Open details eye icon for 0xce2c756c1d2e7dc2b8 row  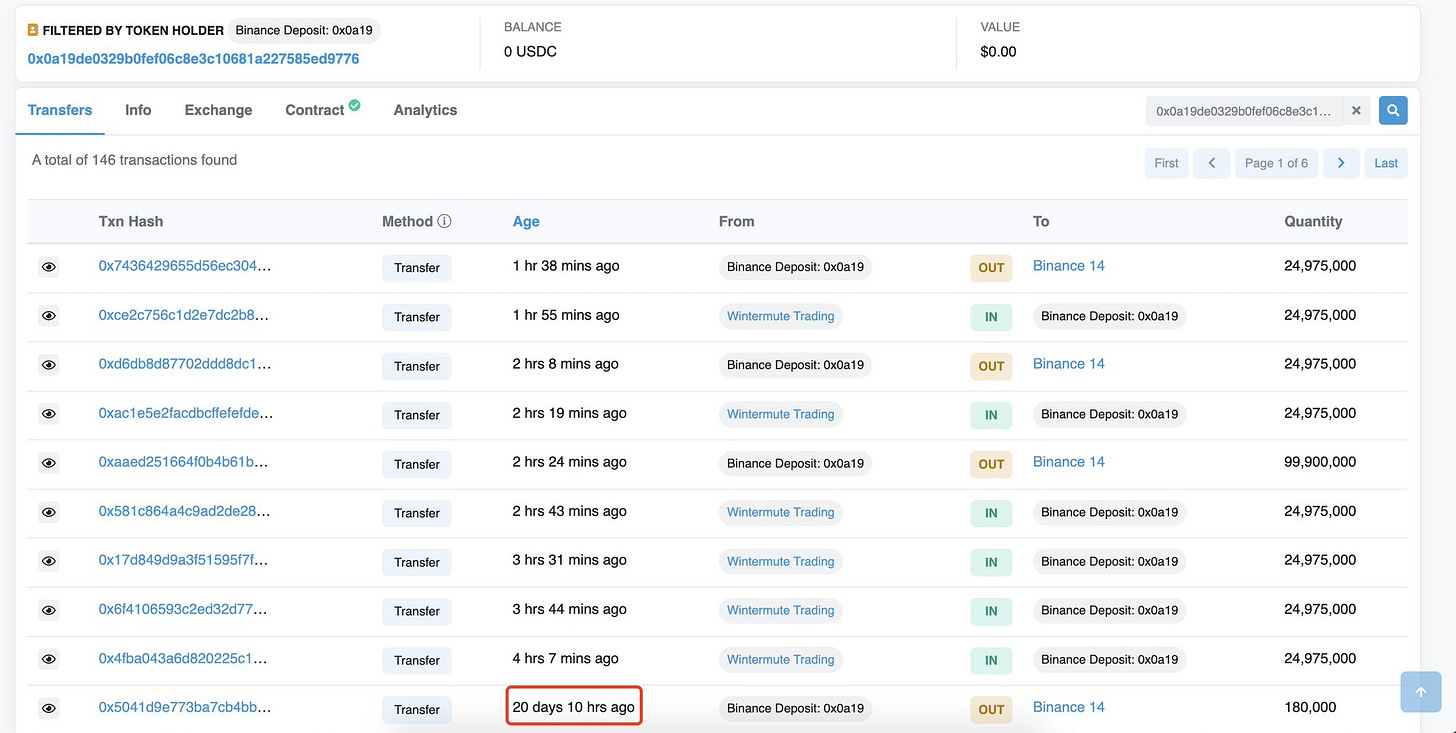pyautogui.click(x=49, y=316)
